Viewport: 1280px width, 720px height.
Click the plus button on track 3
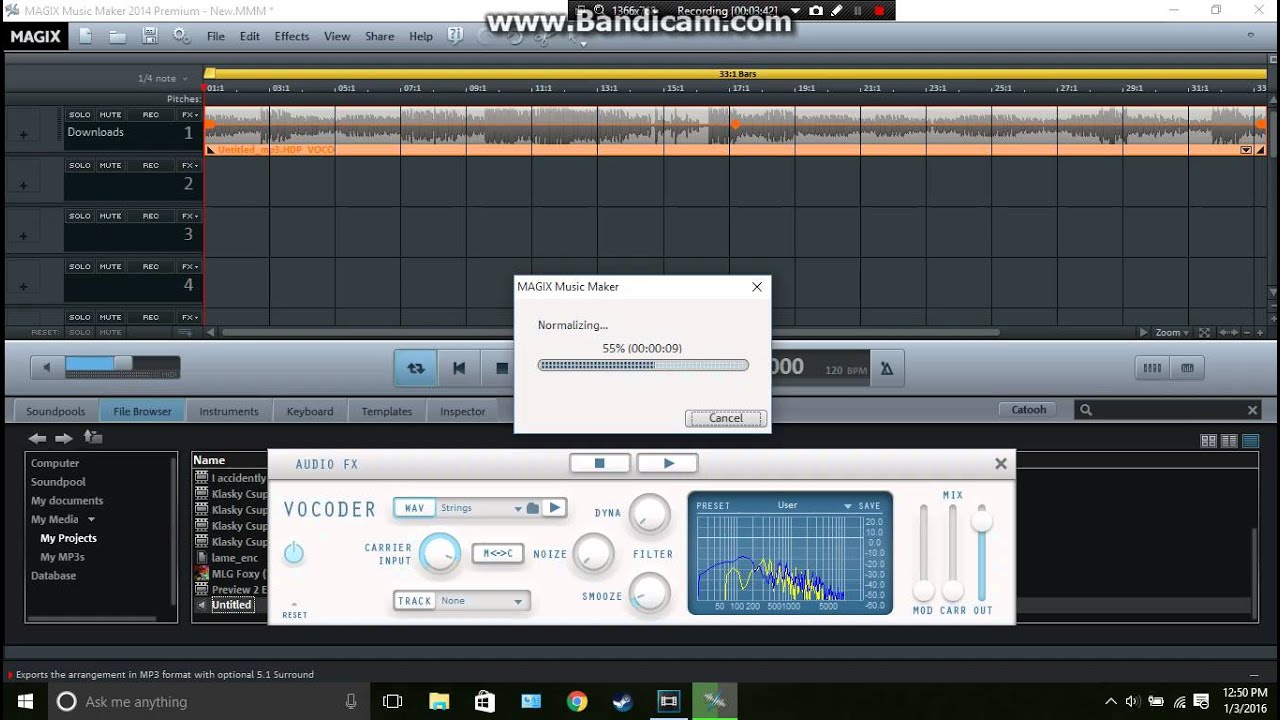[23, 236]
